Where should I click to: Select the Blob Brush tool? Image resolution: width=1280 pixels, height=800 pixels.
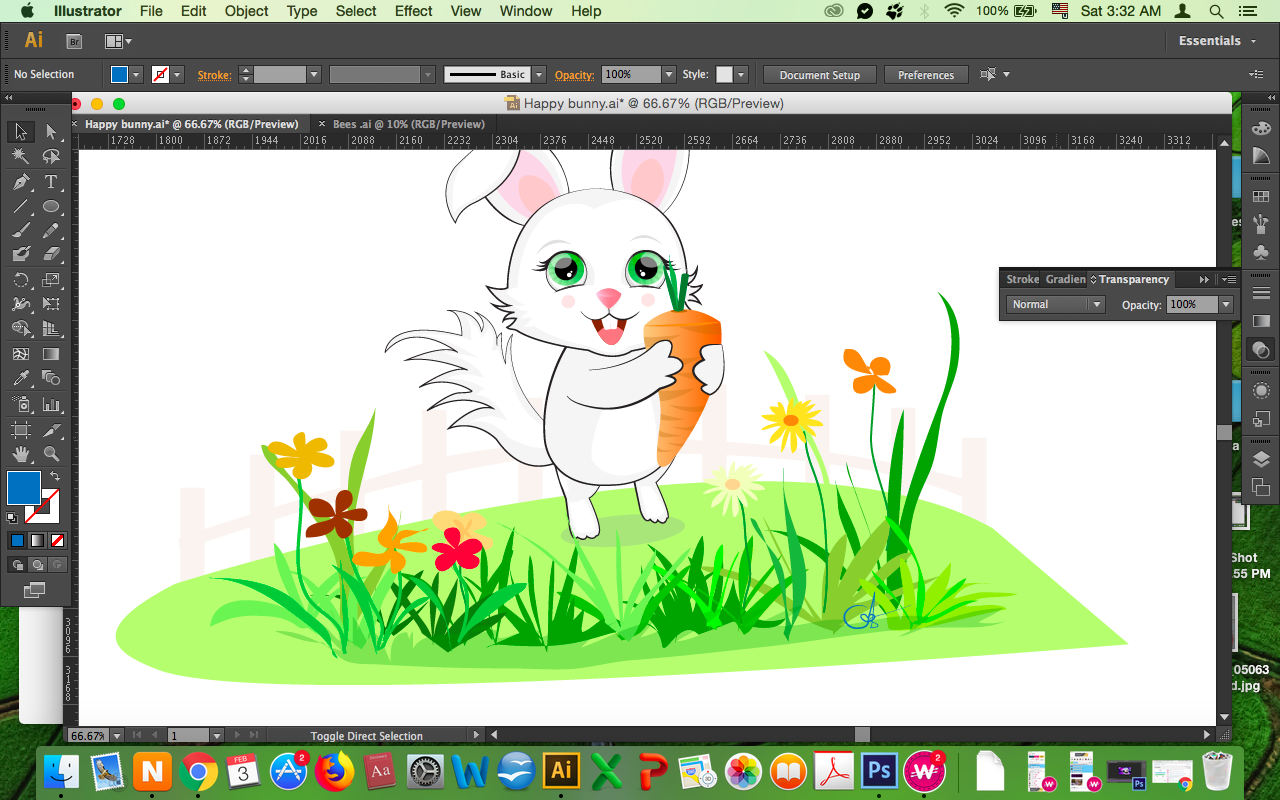pyautogui.click(x=21, y=255)
